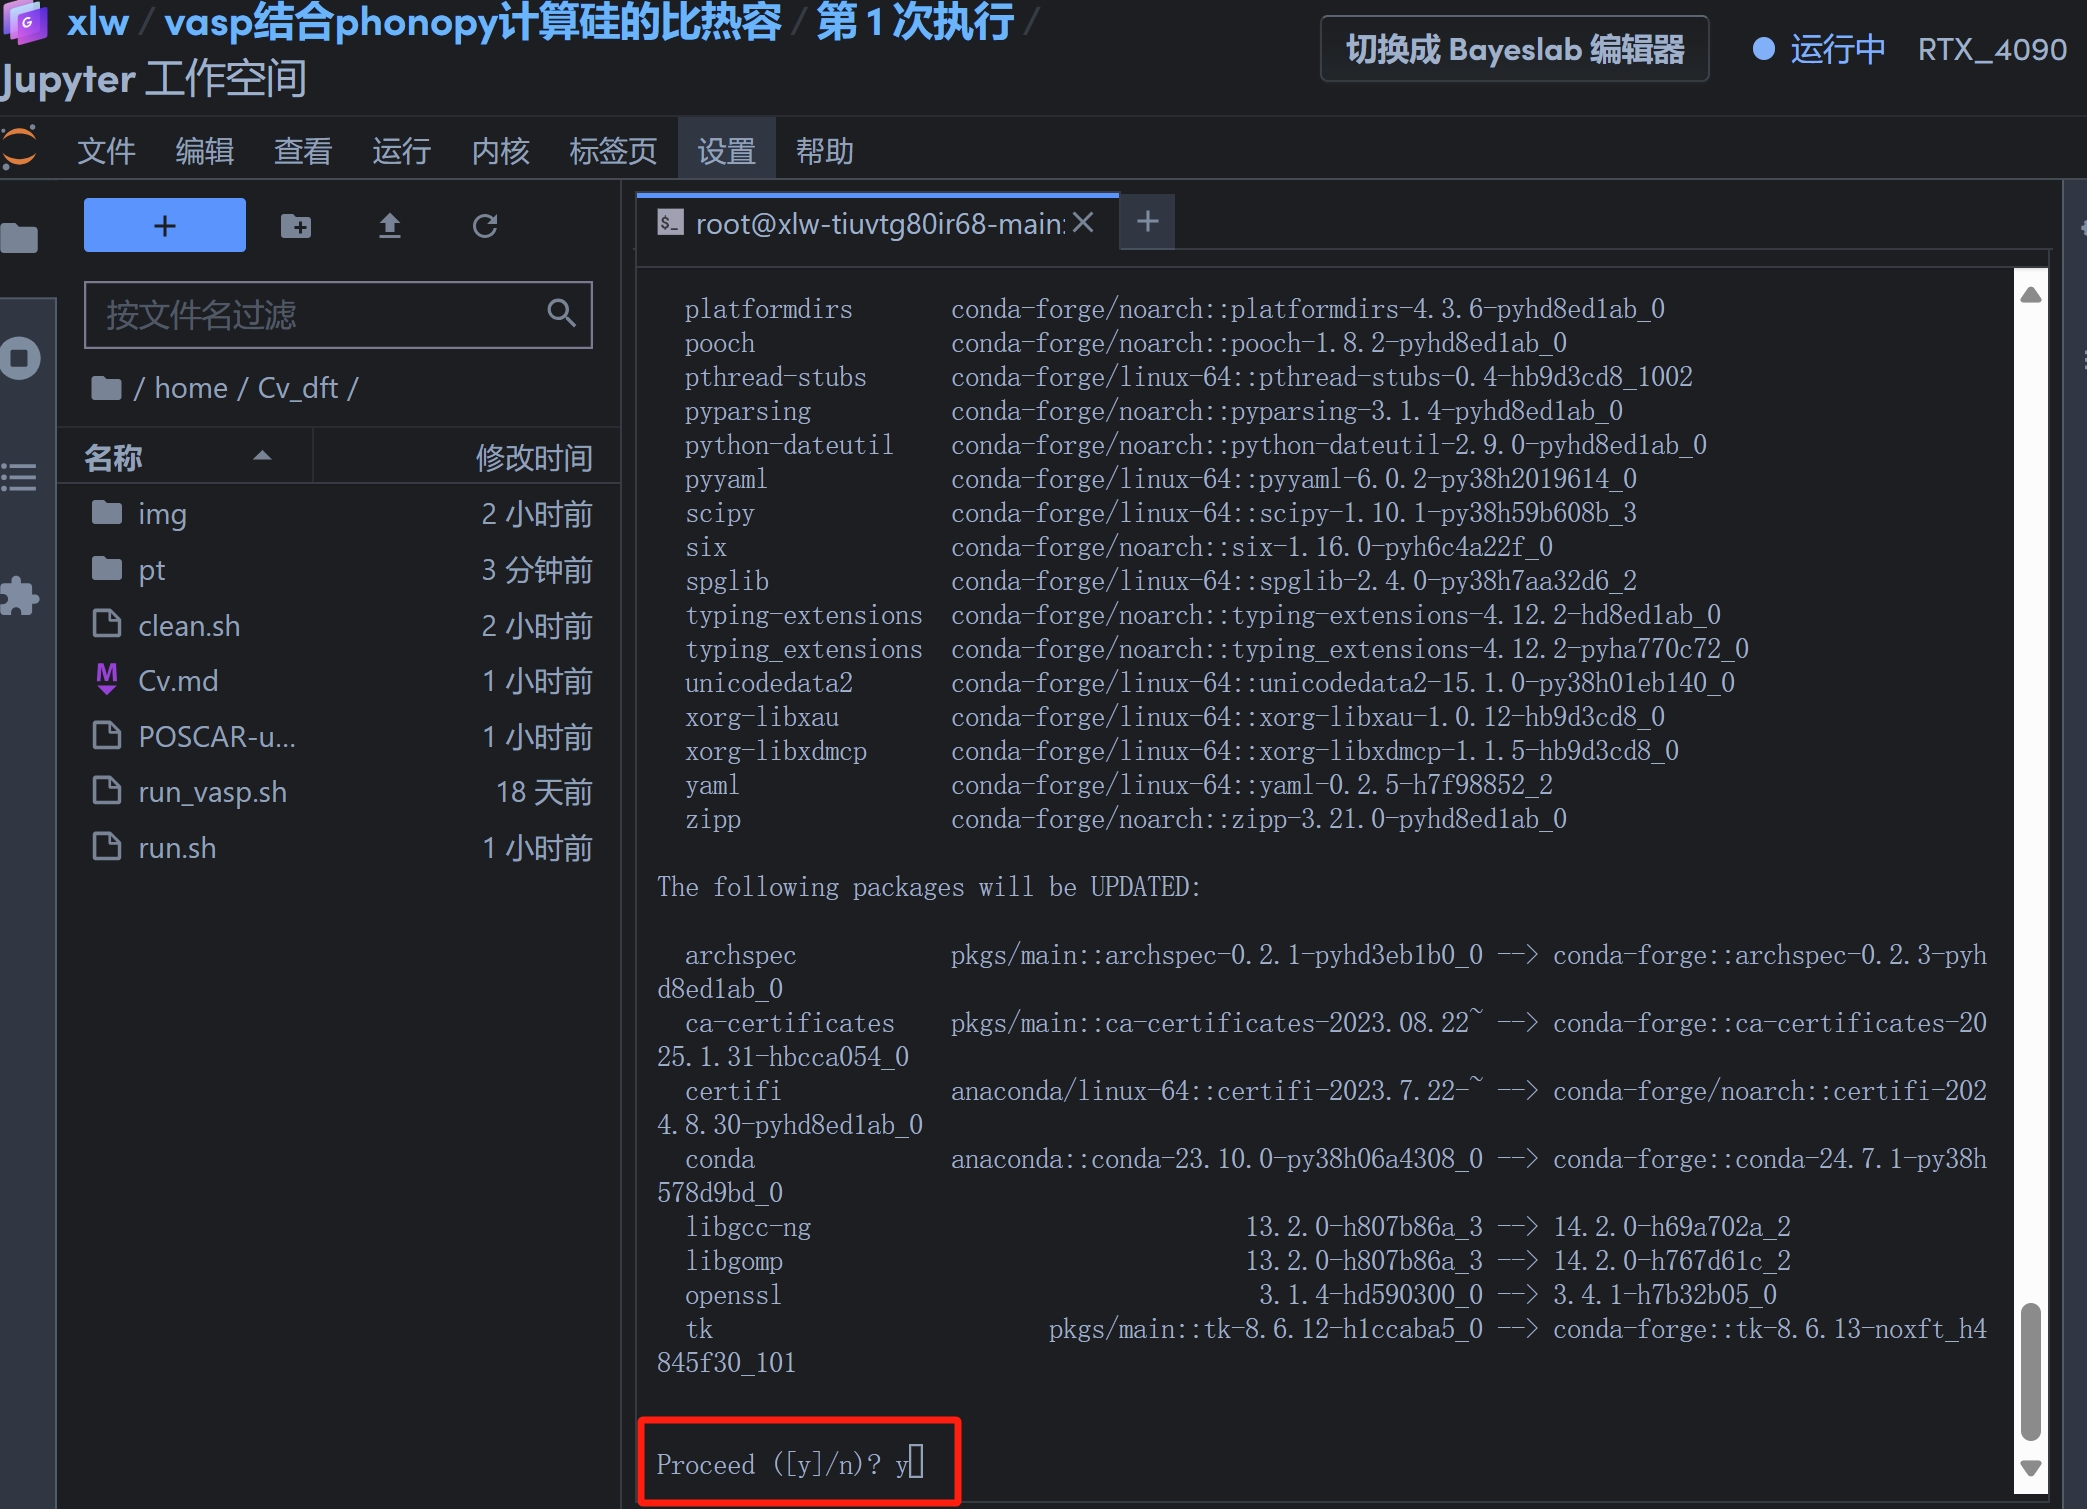This screenshot has height=1509, width=2087.
Task: Close the terminal tab
Action: click(x=1083, y=223)
